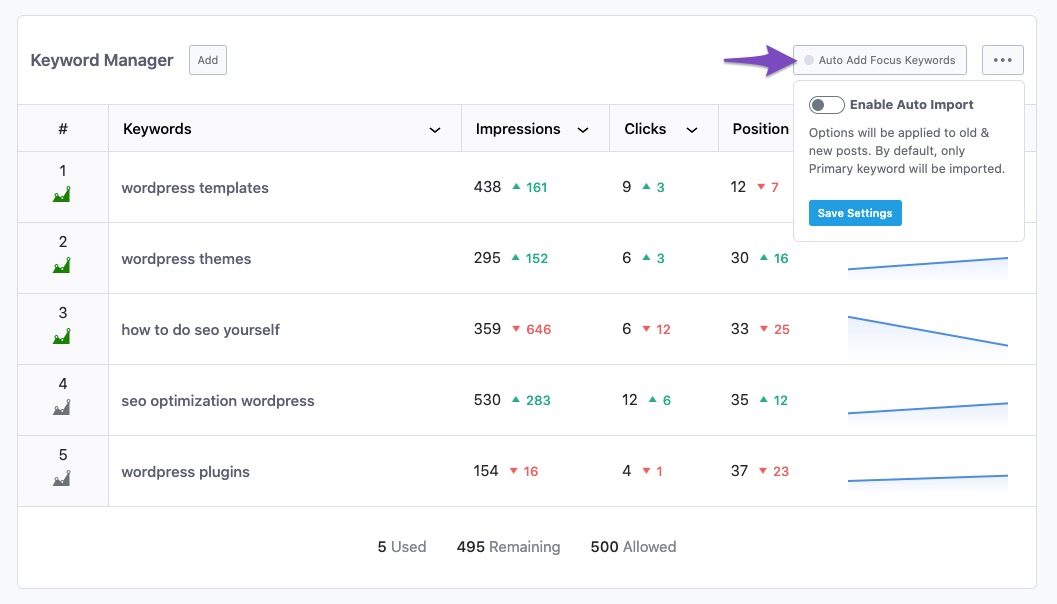Viewport: 1057px width, 604px height.
Task: Expand the Keywords column dropdown
Action: coord(435,130)
